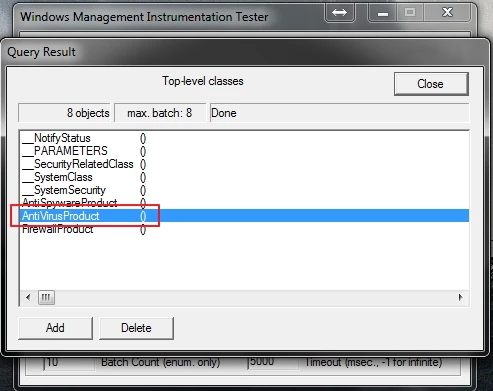Click the double-arrow button in the Tester title bar
Screen dimensions: 493x391
coord(339,13)
